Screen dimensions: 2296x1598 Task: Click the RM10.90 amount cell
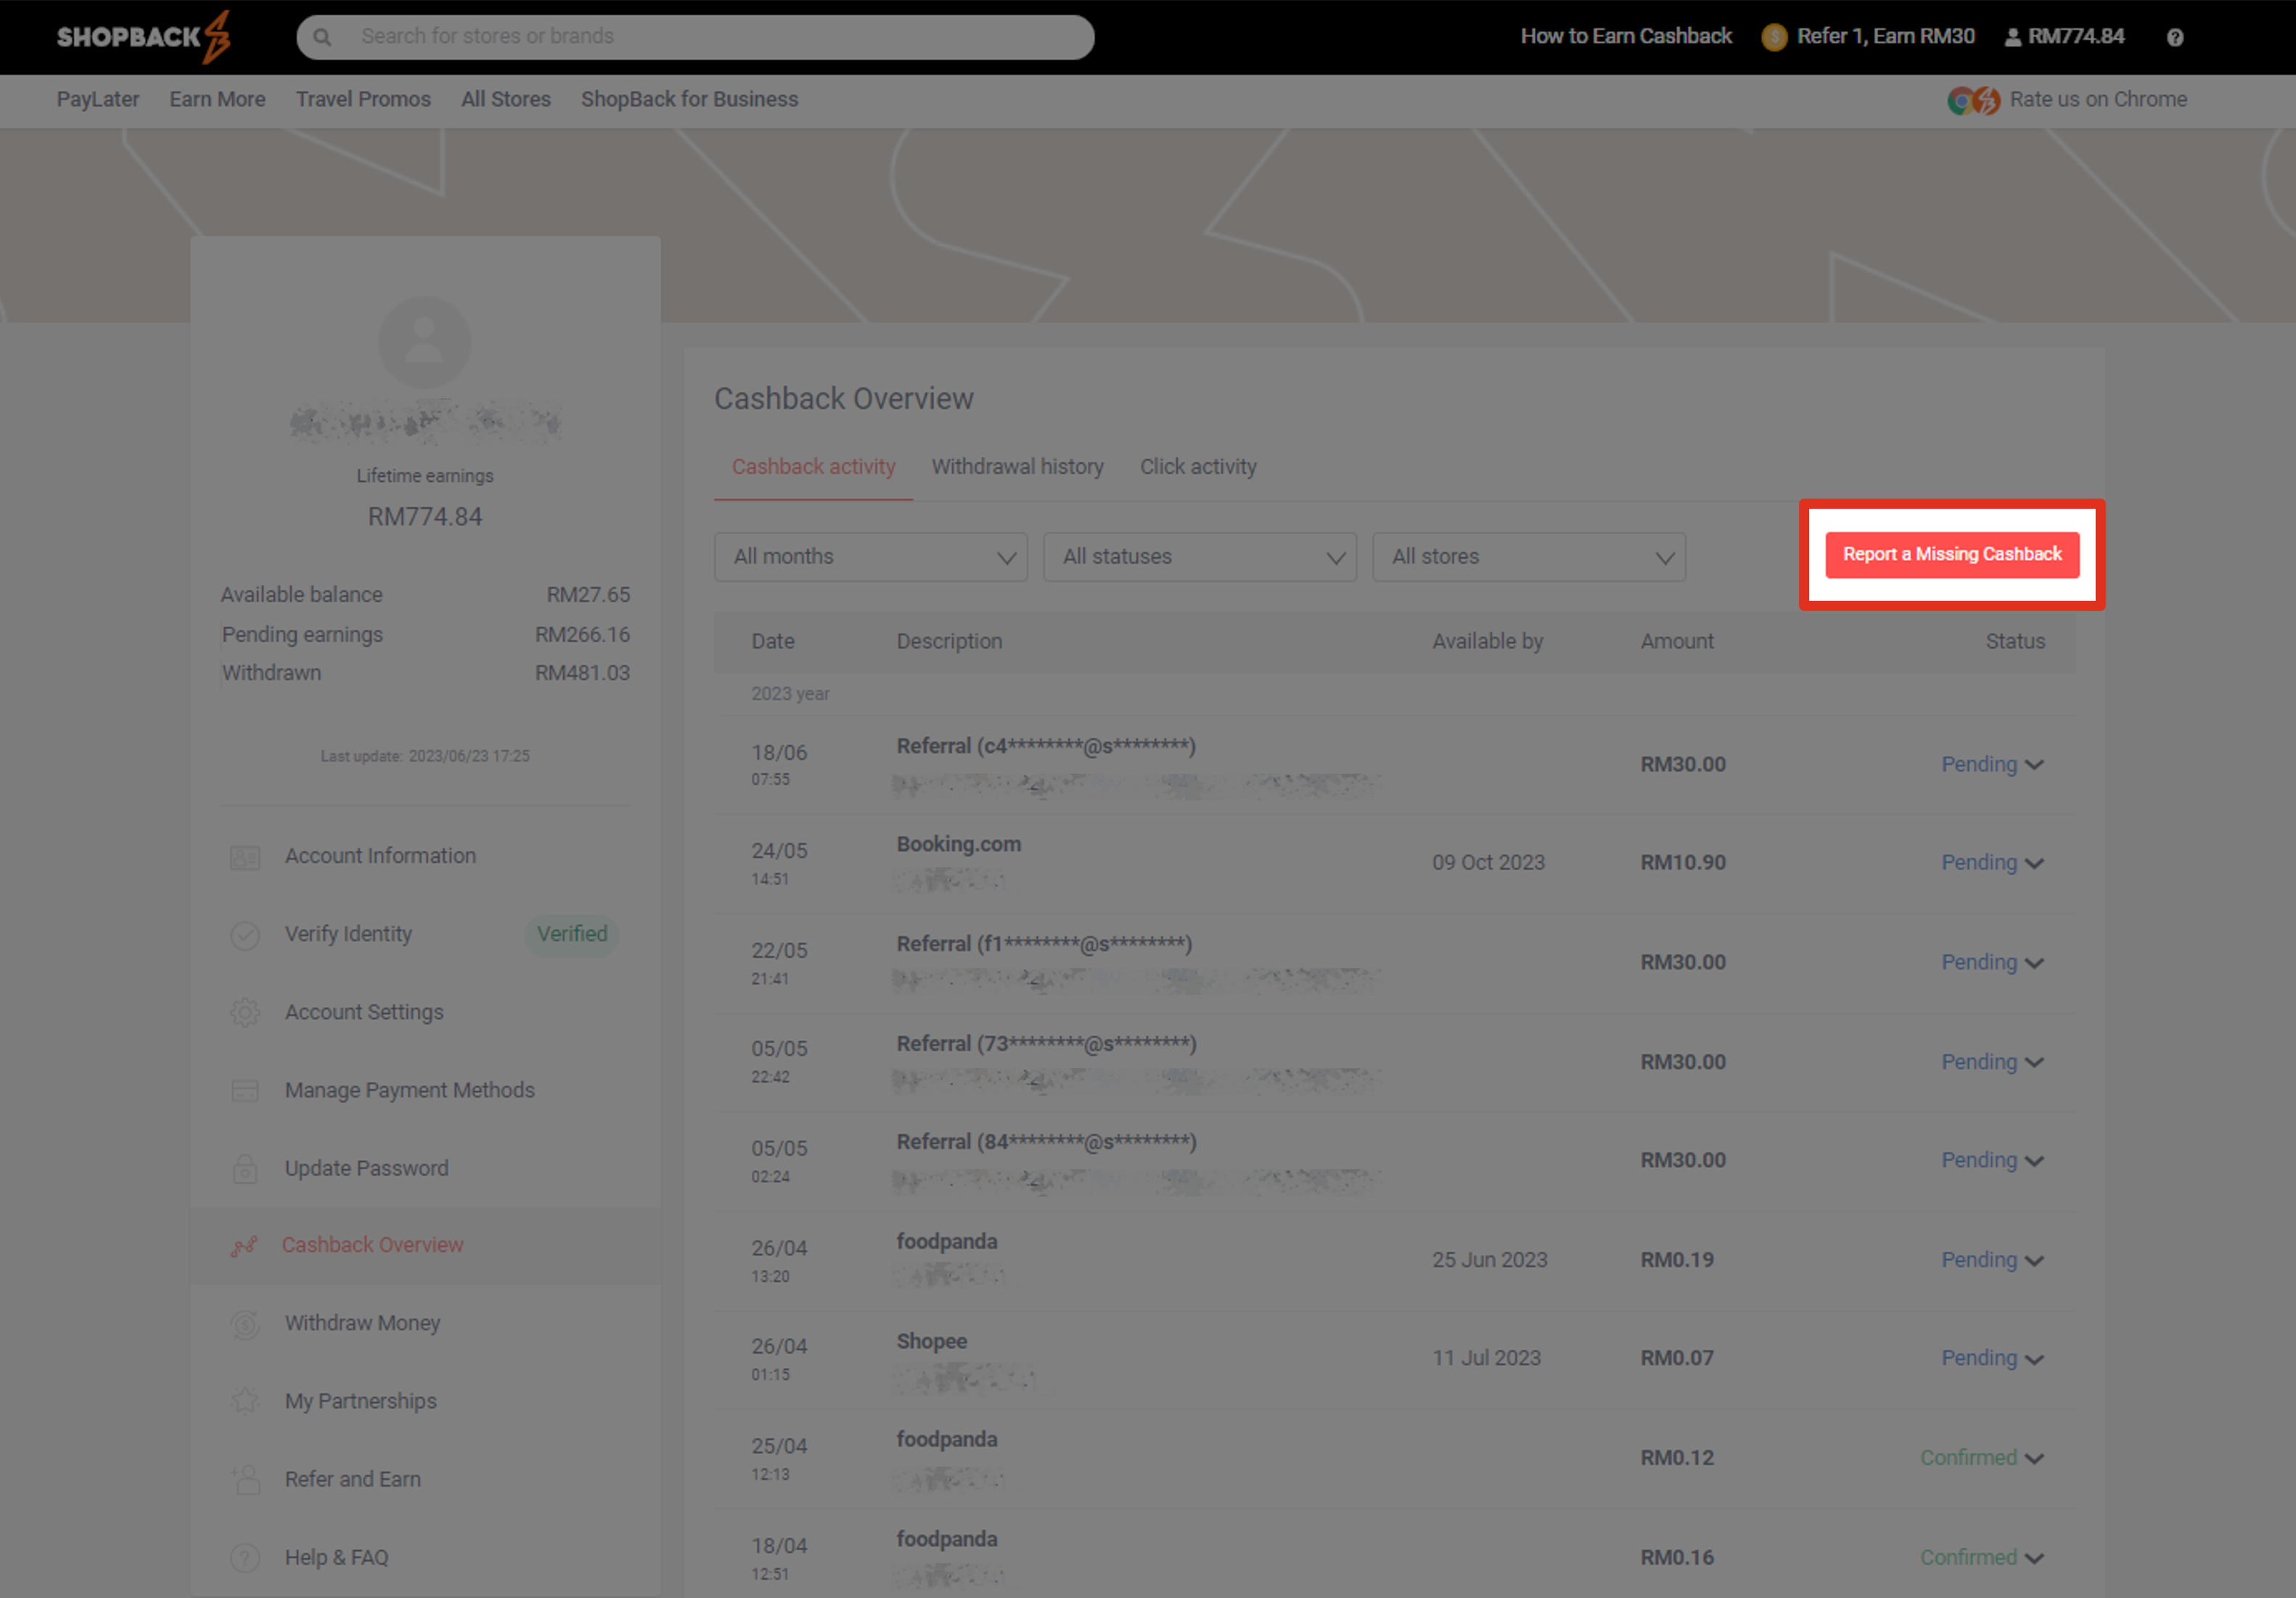coord(1683,862)
